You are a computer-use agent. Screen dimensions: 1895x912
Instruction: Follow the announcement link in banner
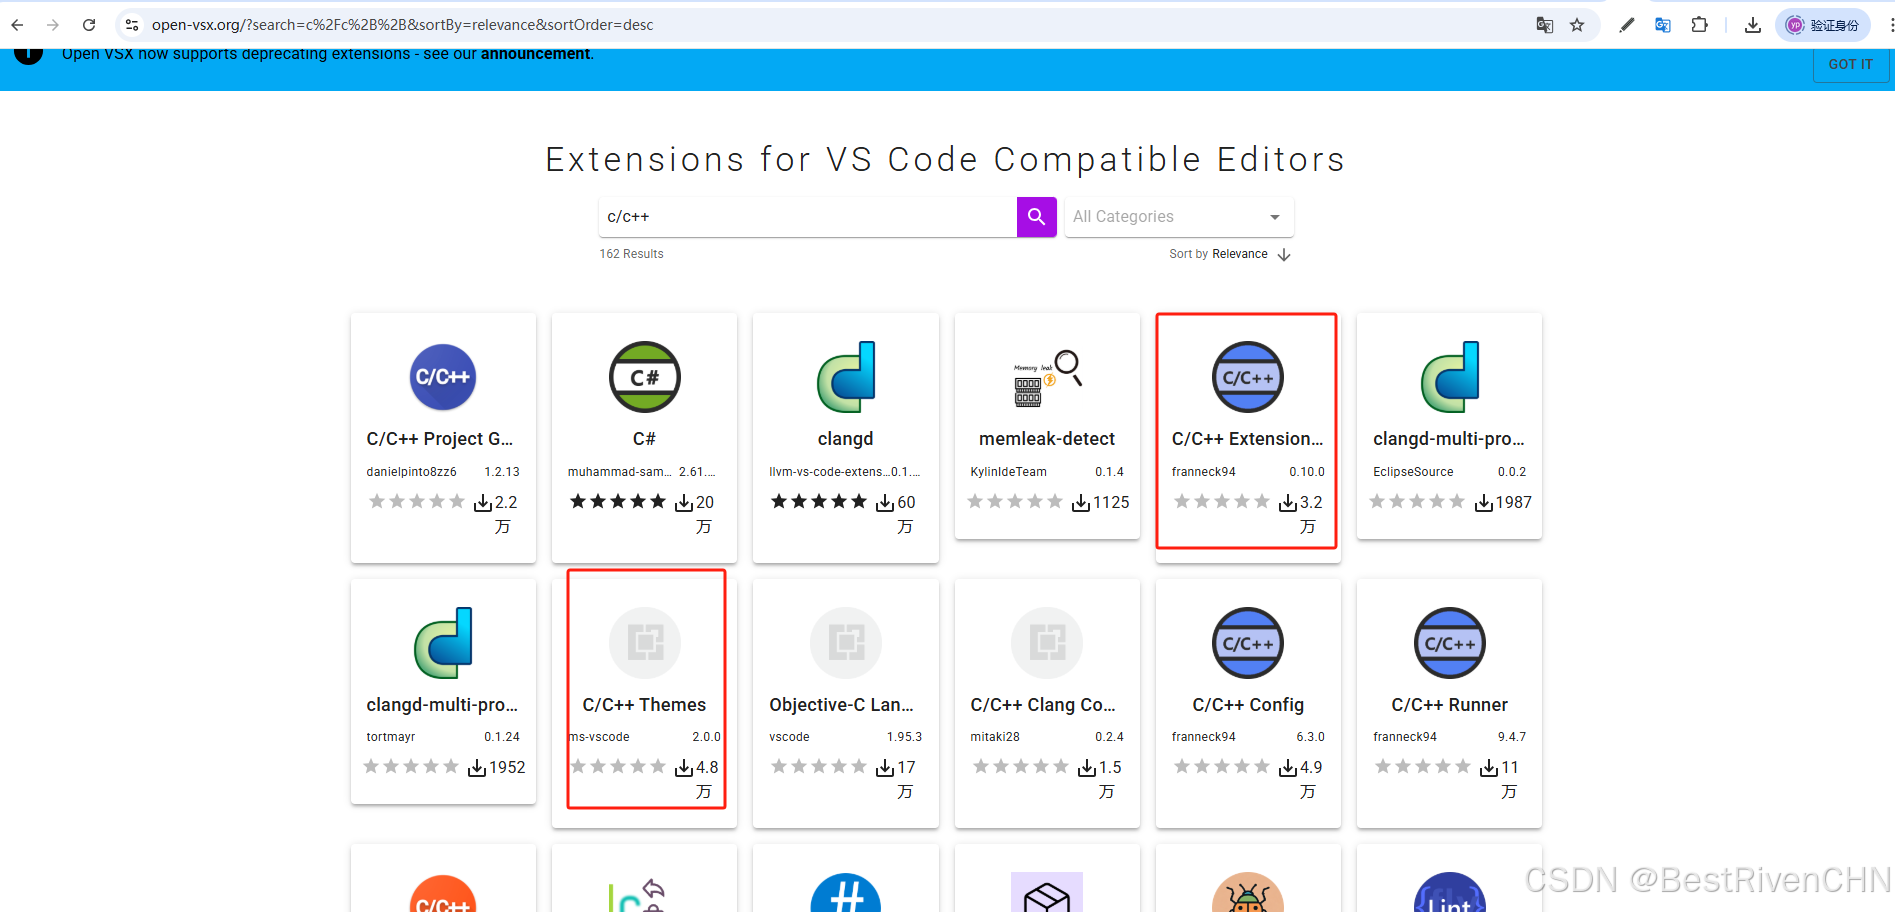click(535, 54)
